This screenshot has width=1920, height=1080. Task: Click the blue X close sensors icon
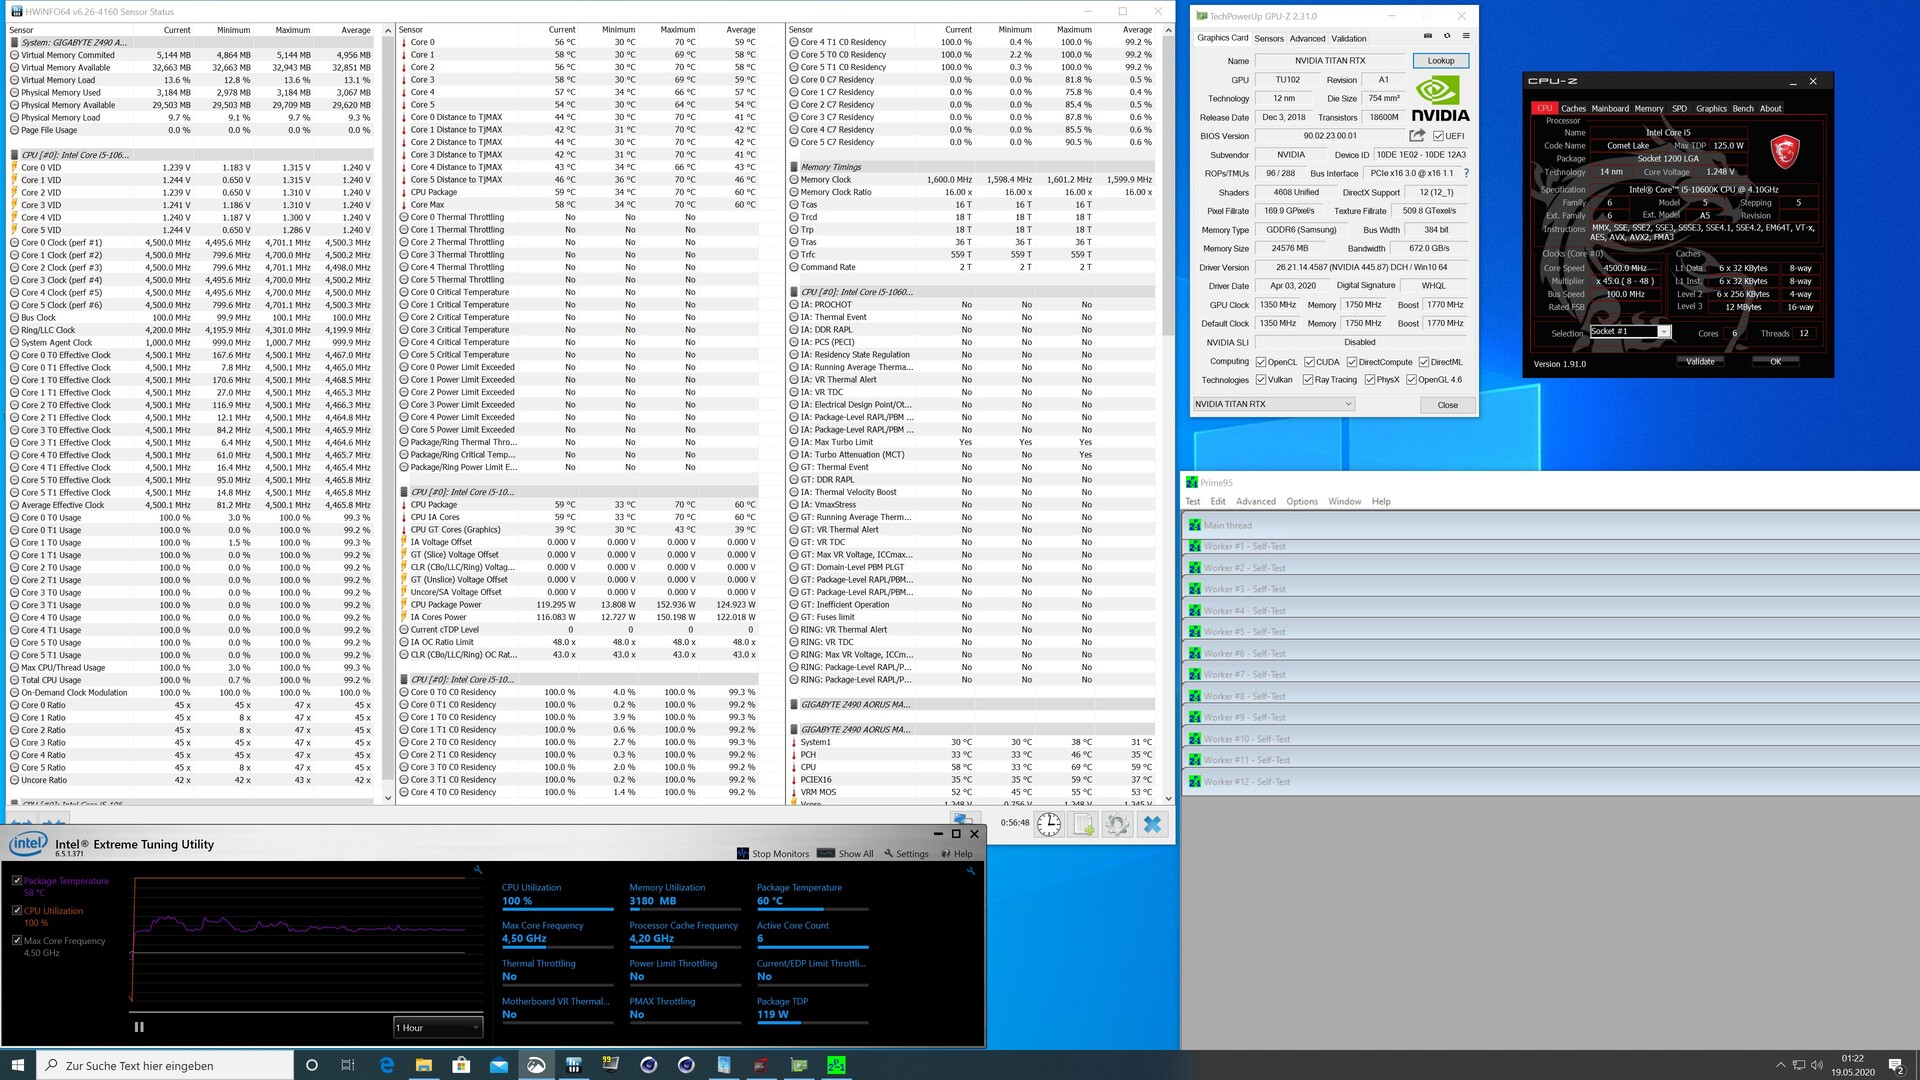(x=1152, y=824)
